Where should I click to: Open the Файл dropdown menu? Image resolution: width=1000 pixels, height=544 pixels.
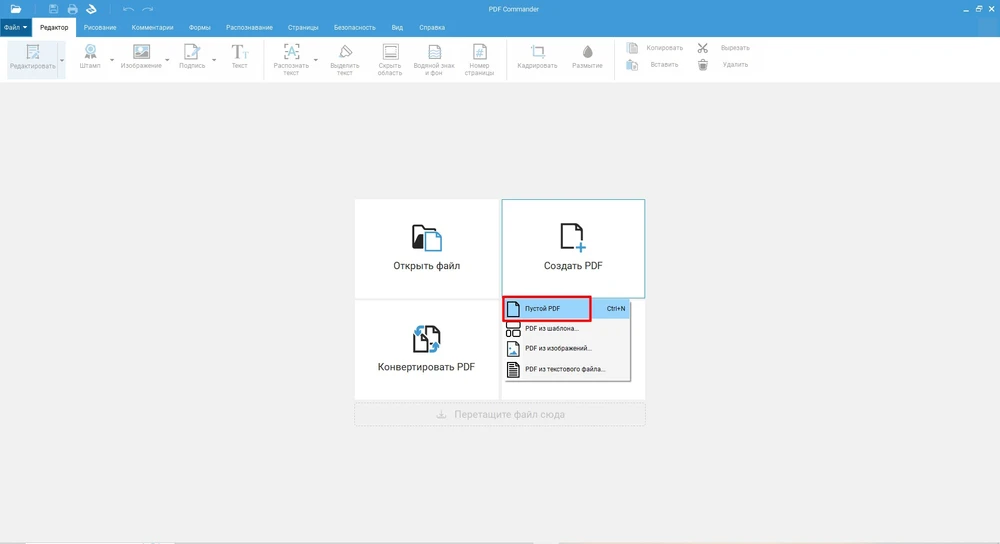point(16,27)
